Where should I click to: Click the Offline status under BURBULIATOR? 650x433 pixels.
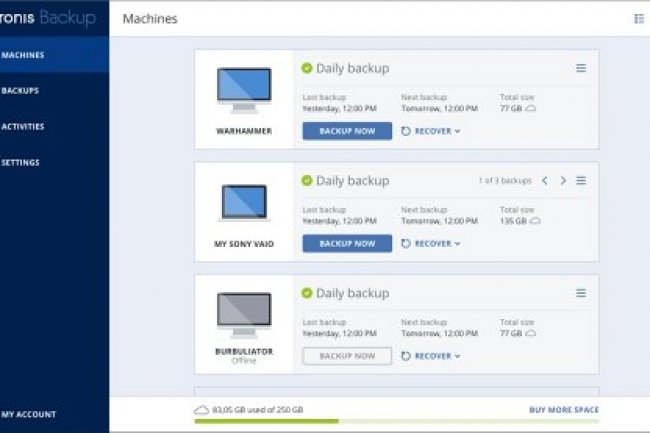pyautogui.click(x=244, y=360)
